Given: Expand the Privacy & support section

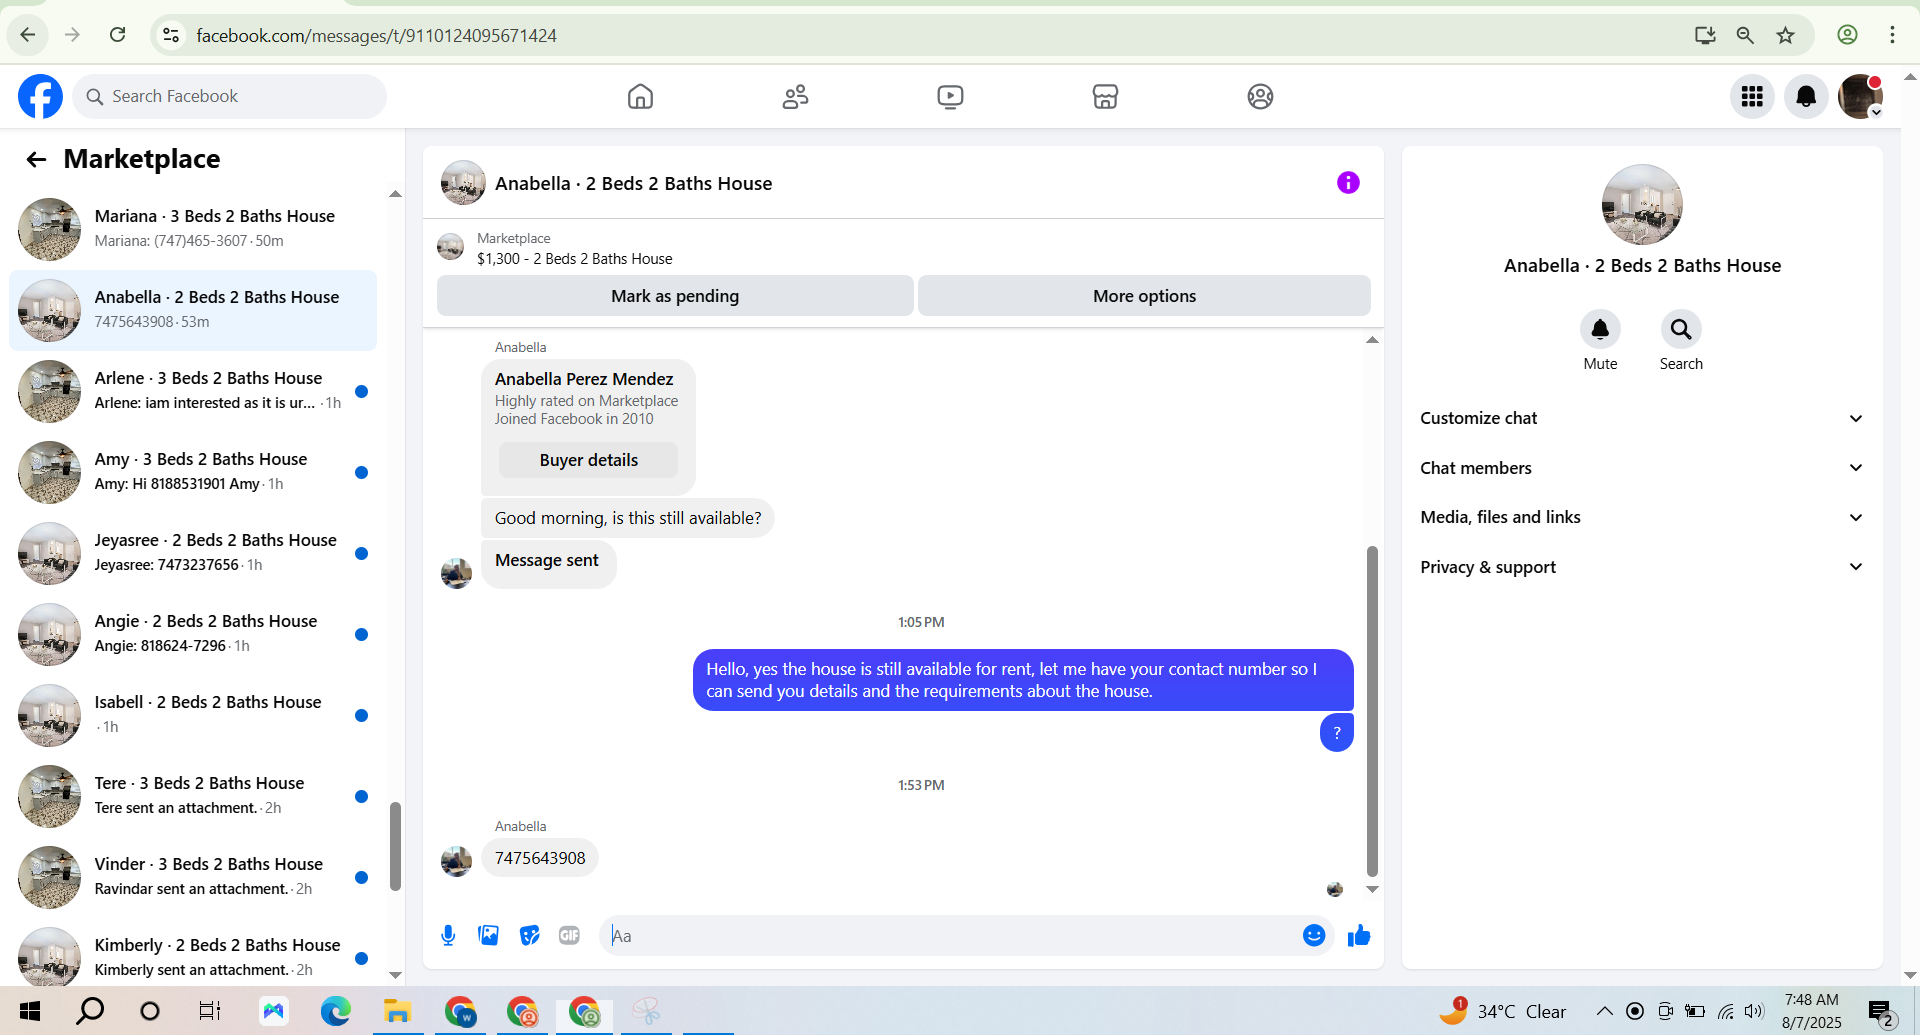Looking at the screenshot, I should pyautogui.click(x=1641, y=567).
